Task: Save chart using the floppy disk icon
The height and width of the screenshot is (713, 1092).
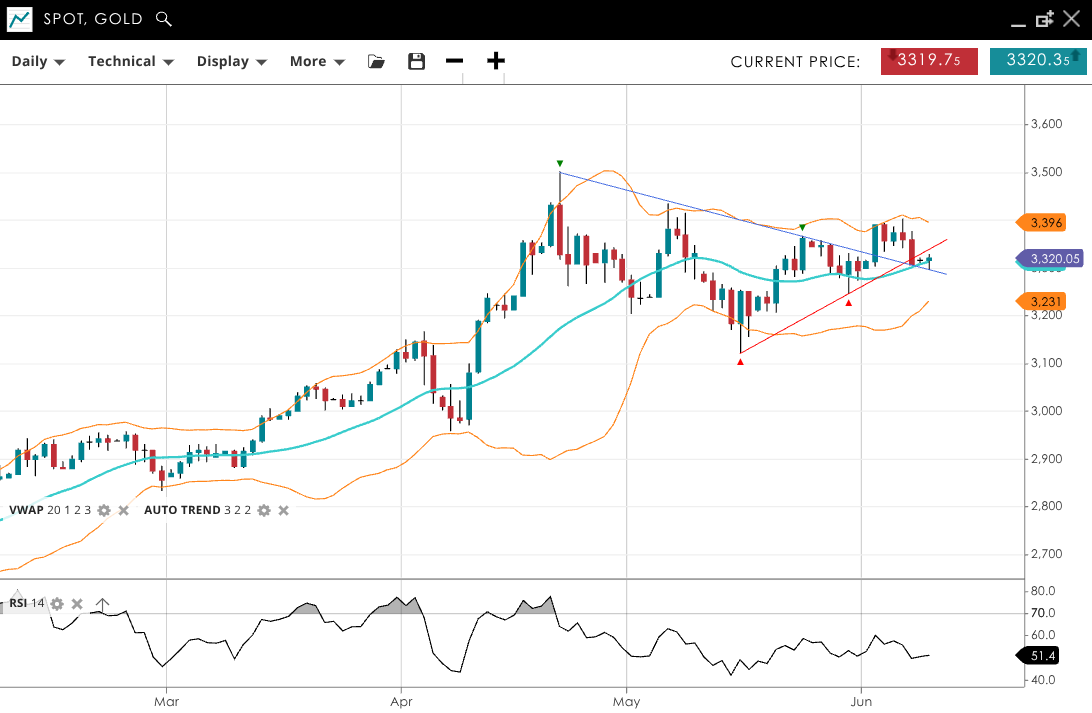Action: [417, 61]
